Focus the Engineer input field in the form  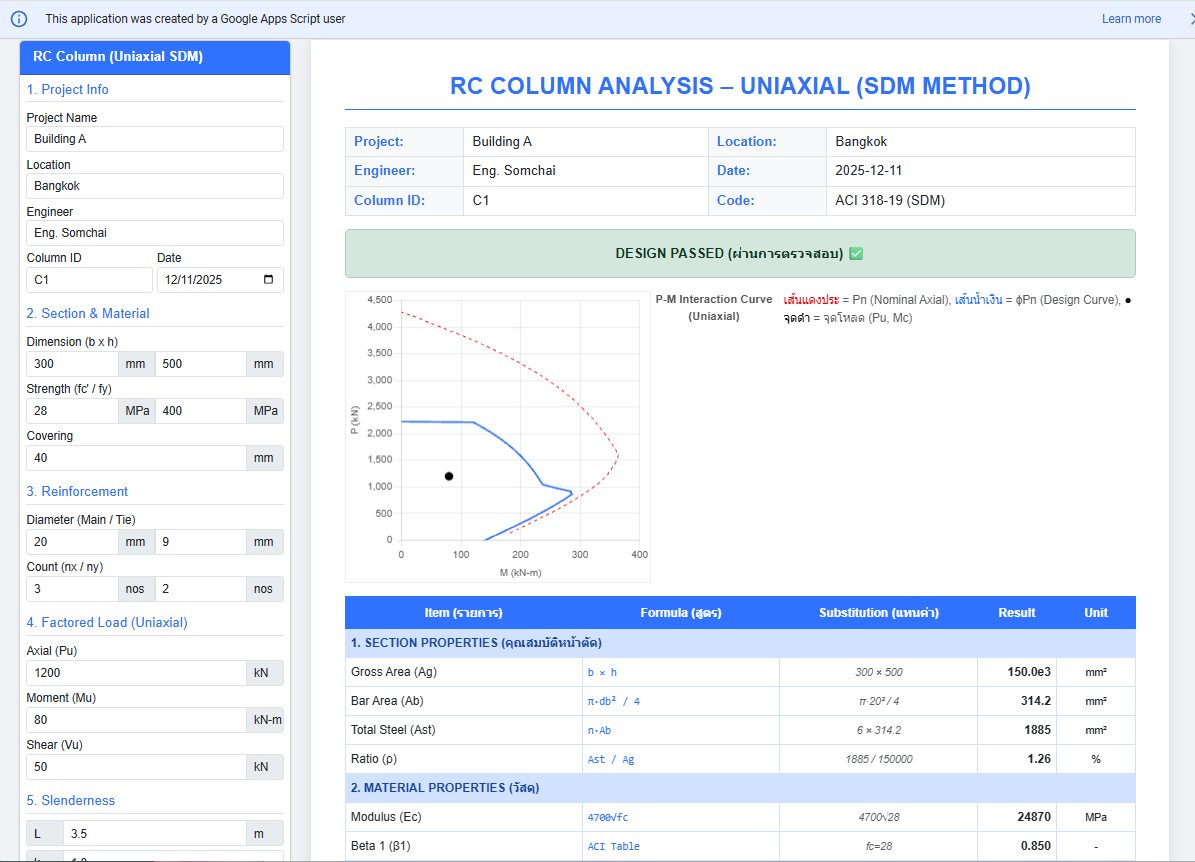click(155, 233)
